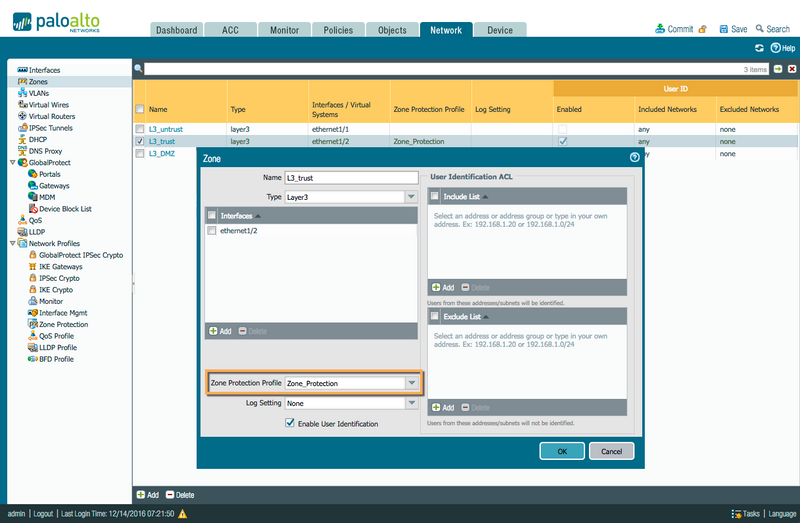Switch to the Policies tab
The width and height of the screenshot is (800, 523).
[338, 30]
